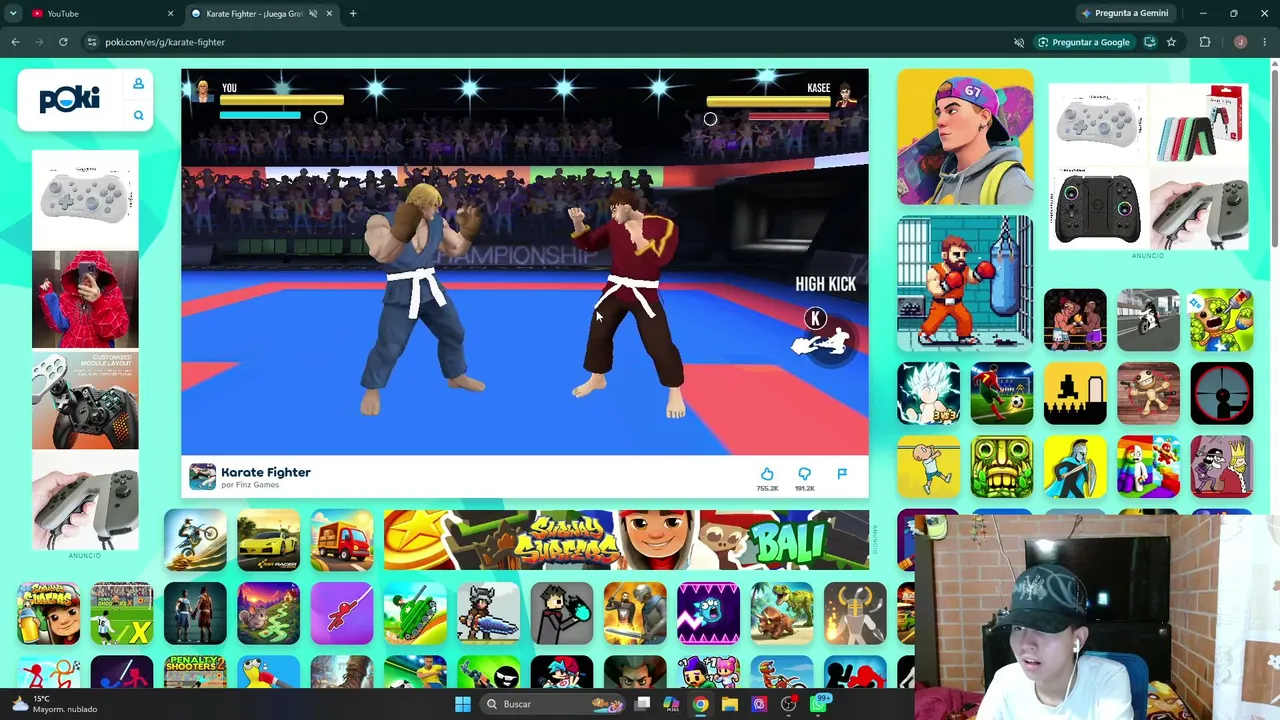Open Microsoft 365 from the taskbar

[x=672, y=704]
